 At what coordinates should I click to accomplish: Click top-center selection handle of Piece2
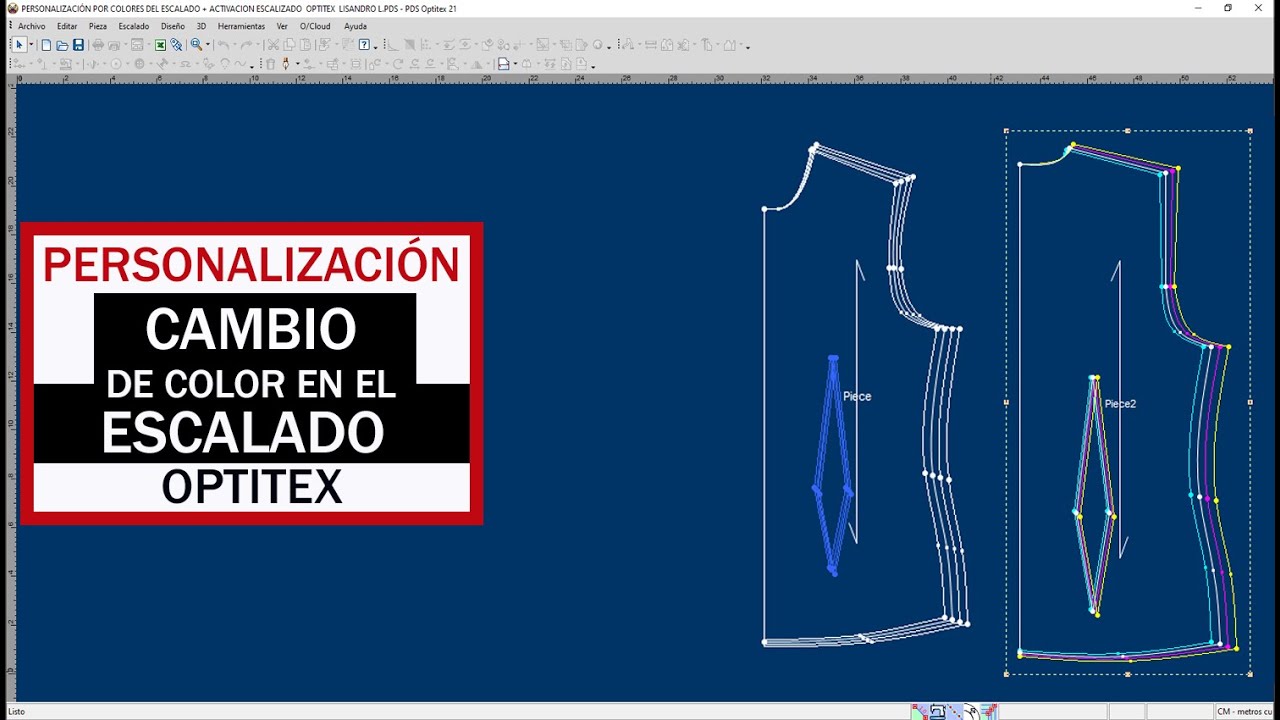pos(1128,130)
